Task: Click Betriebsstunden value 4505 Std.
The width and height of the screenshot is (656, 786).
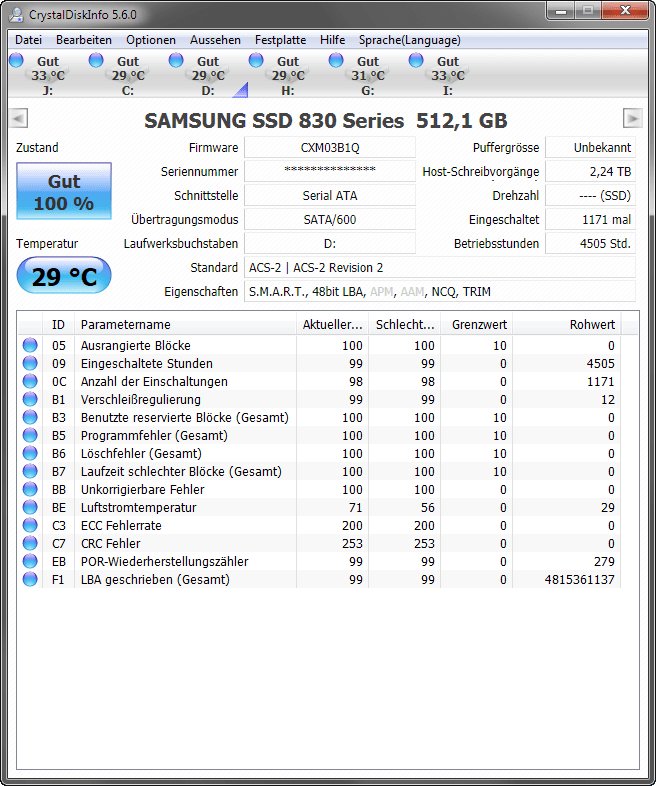Action: [x=590, y=244]
